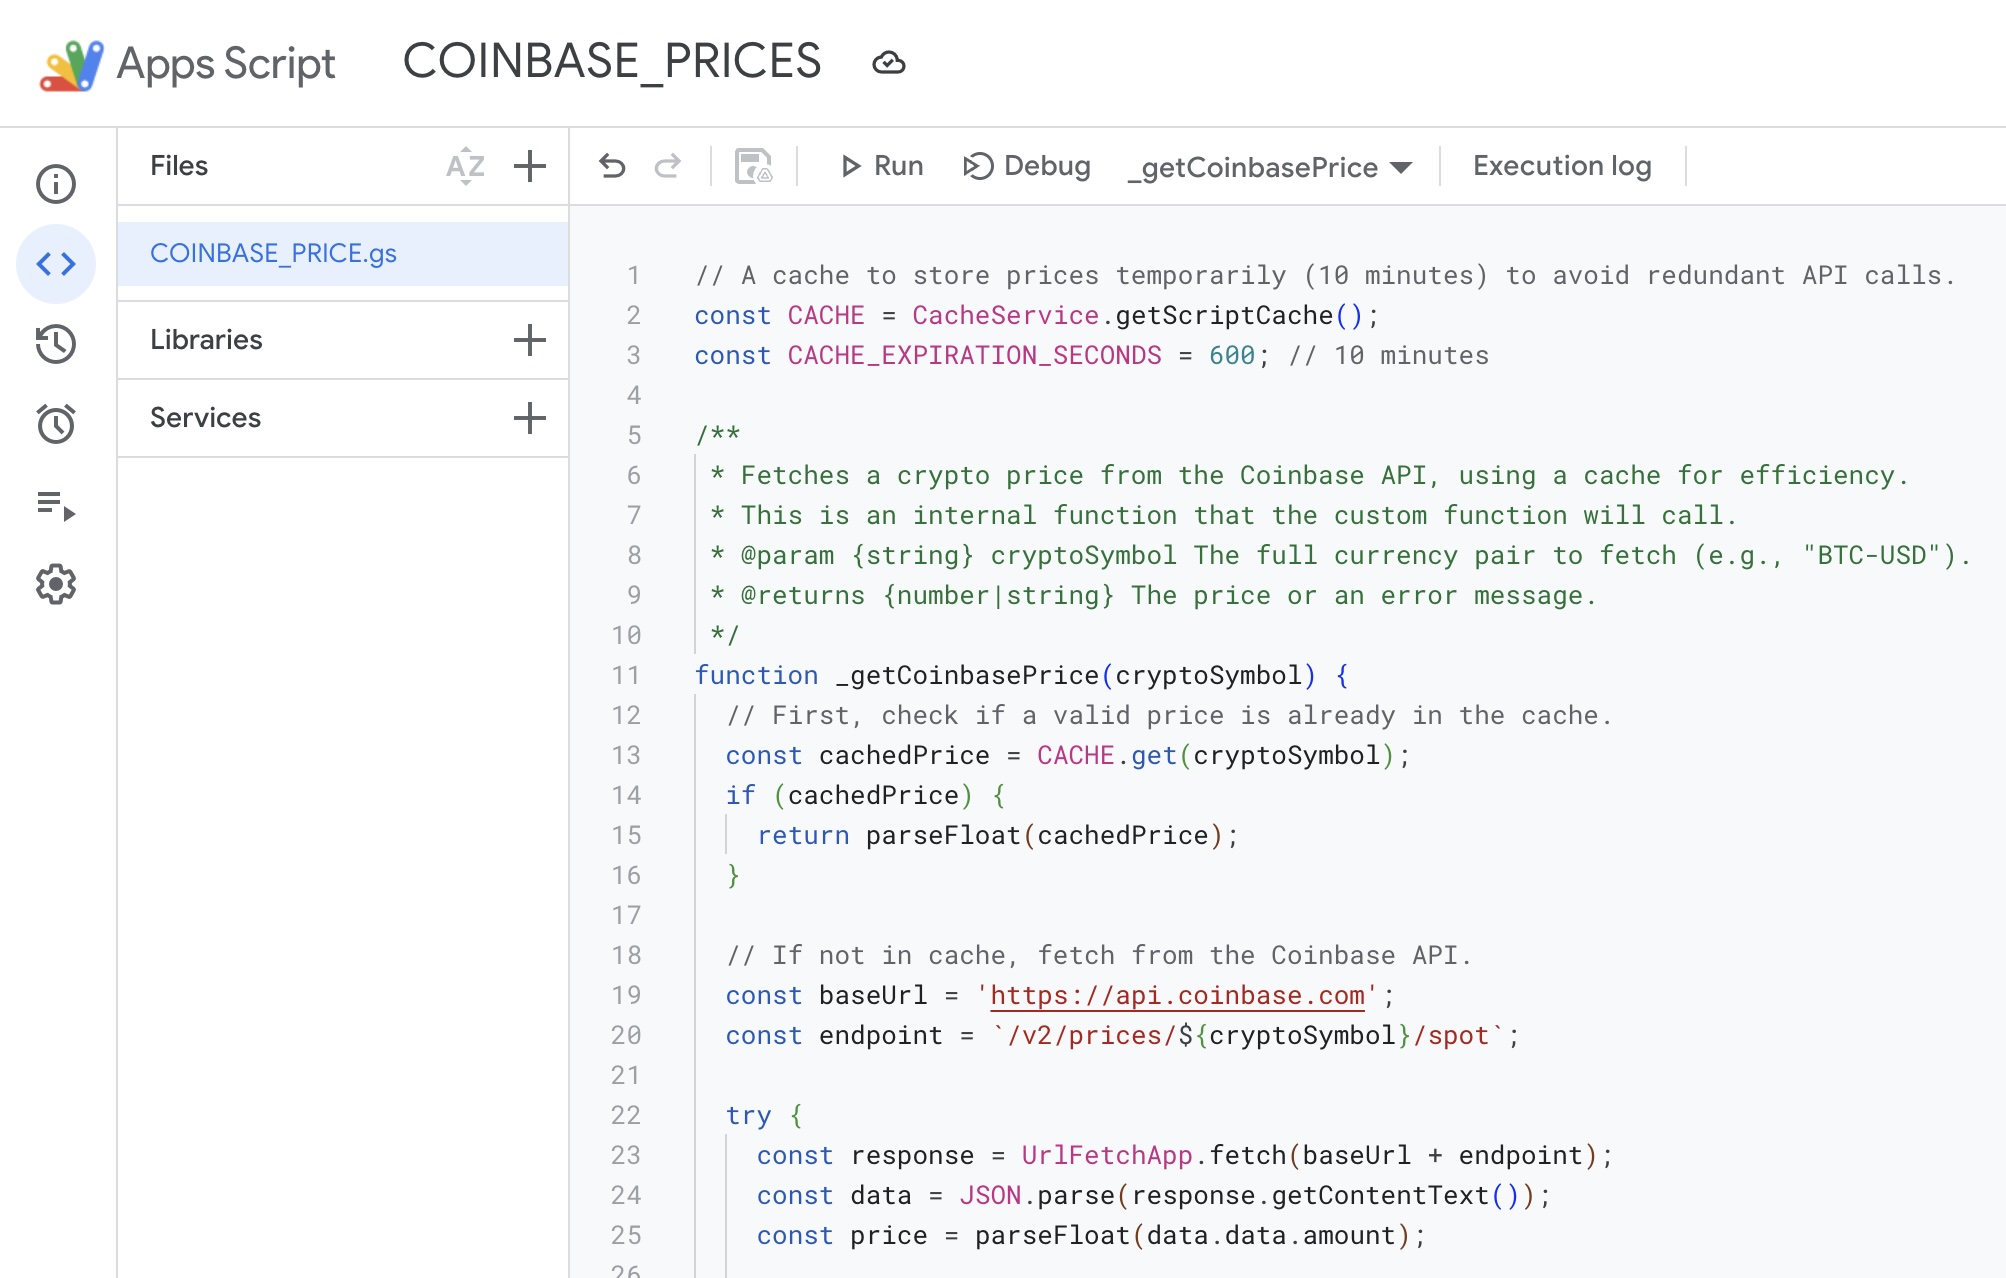Open the _getCoinbasePrice function dropdown
Viewport: 2006px width, 1278px height.
point(1270,167)
